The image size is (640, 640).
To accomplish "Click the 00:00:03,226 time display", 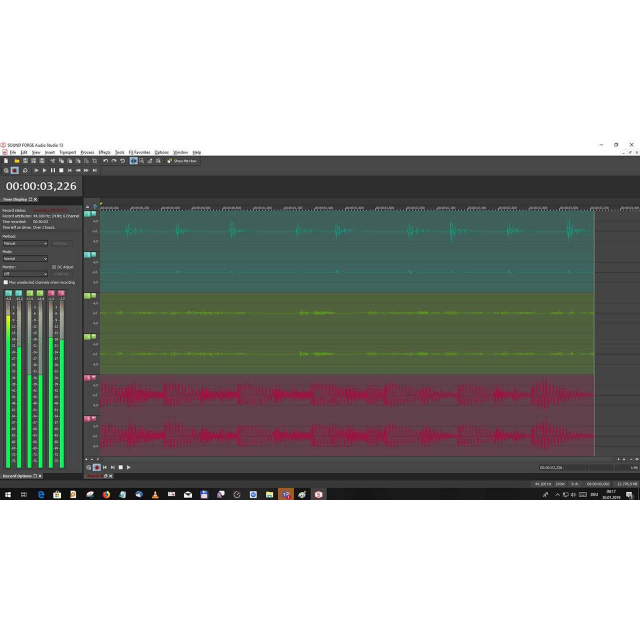I will tap(41, 186).
